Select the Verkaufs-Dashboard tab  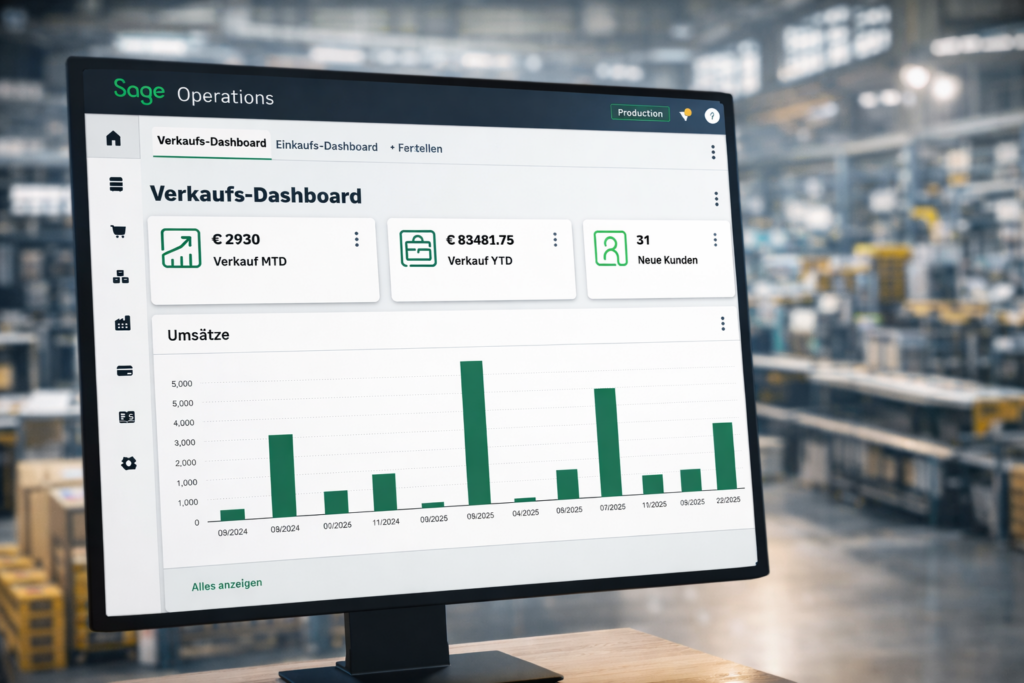[x=211, y=143]
